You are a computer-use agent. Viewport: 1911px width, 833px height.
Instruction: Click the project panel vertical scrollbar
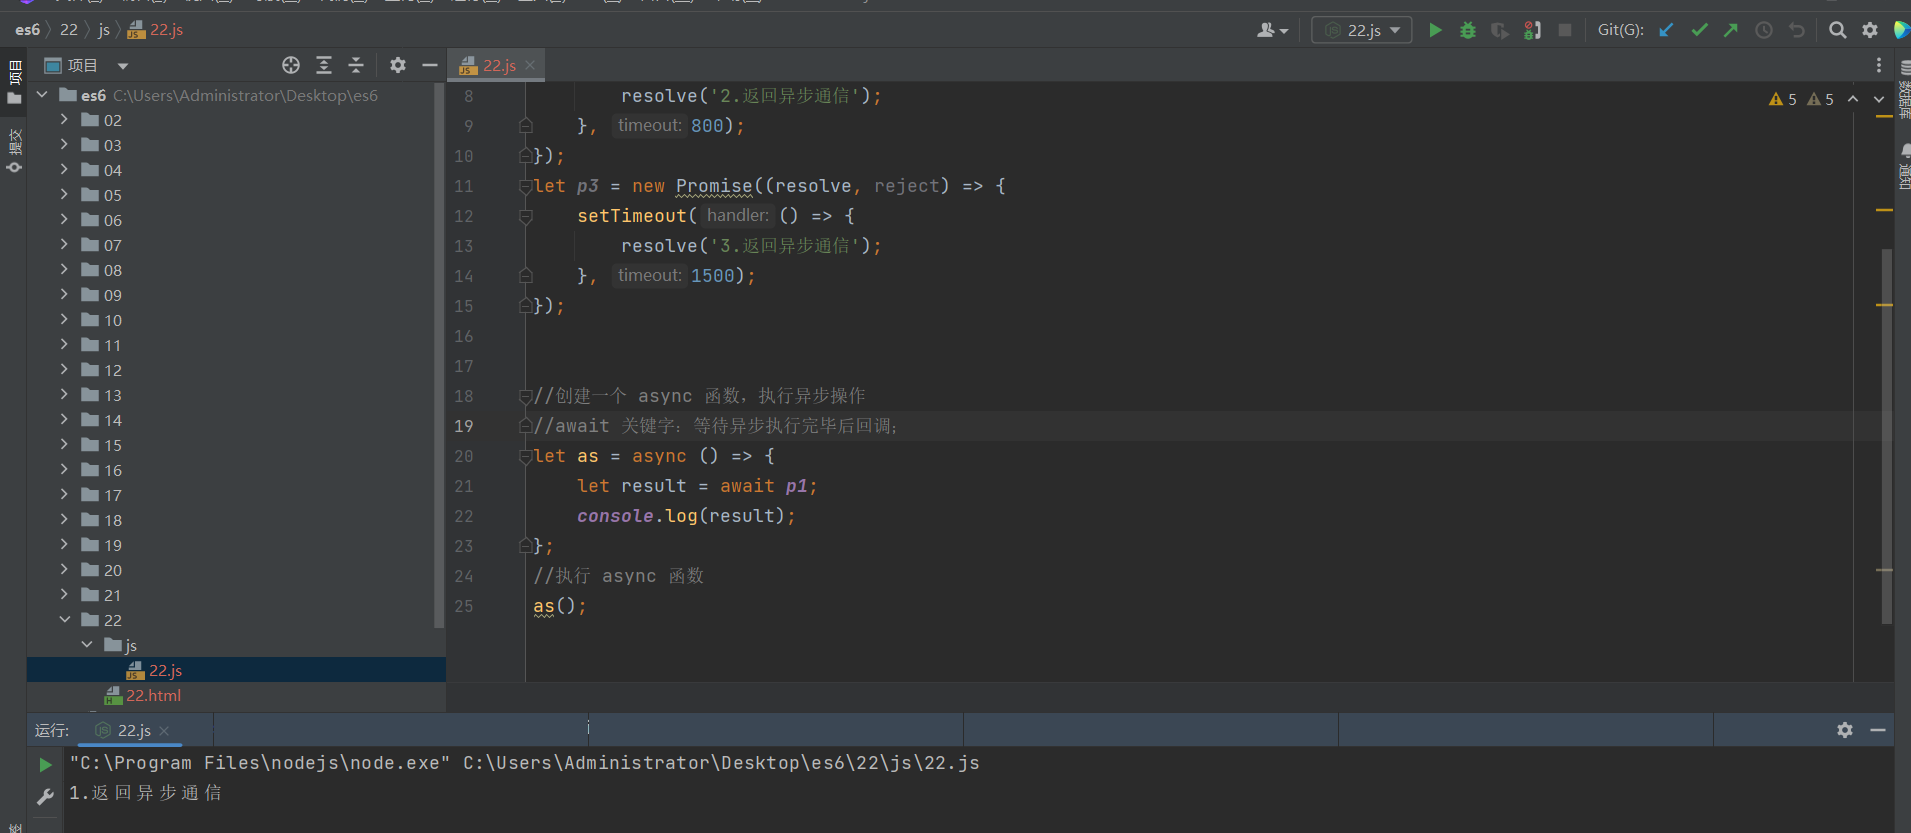coord(438,355)
